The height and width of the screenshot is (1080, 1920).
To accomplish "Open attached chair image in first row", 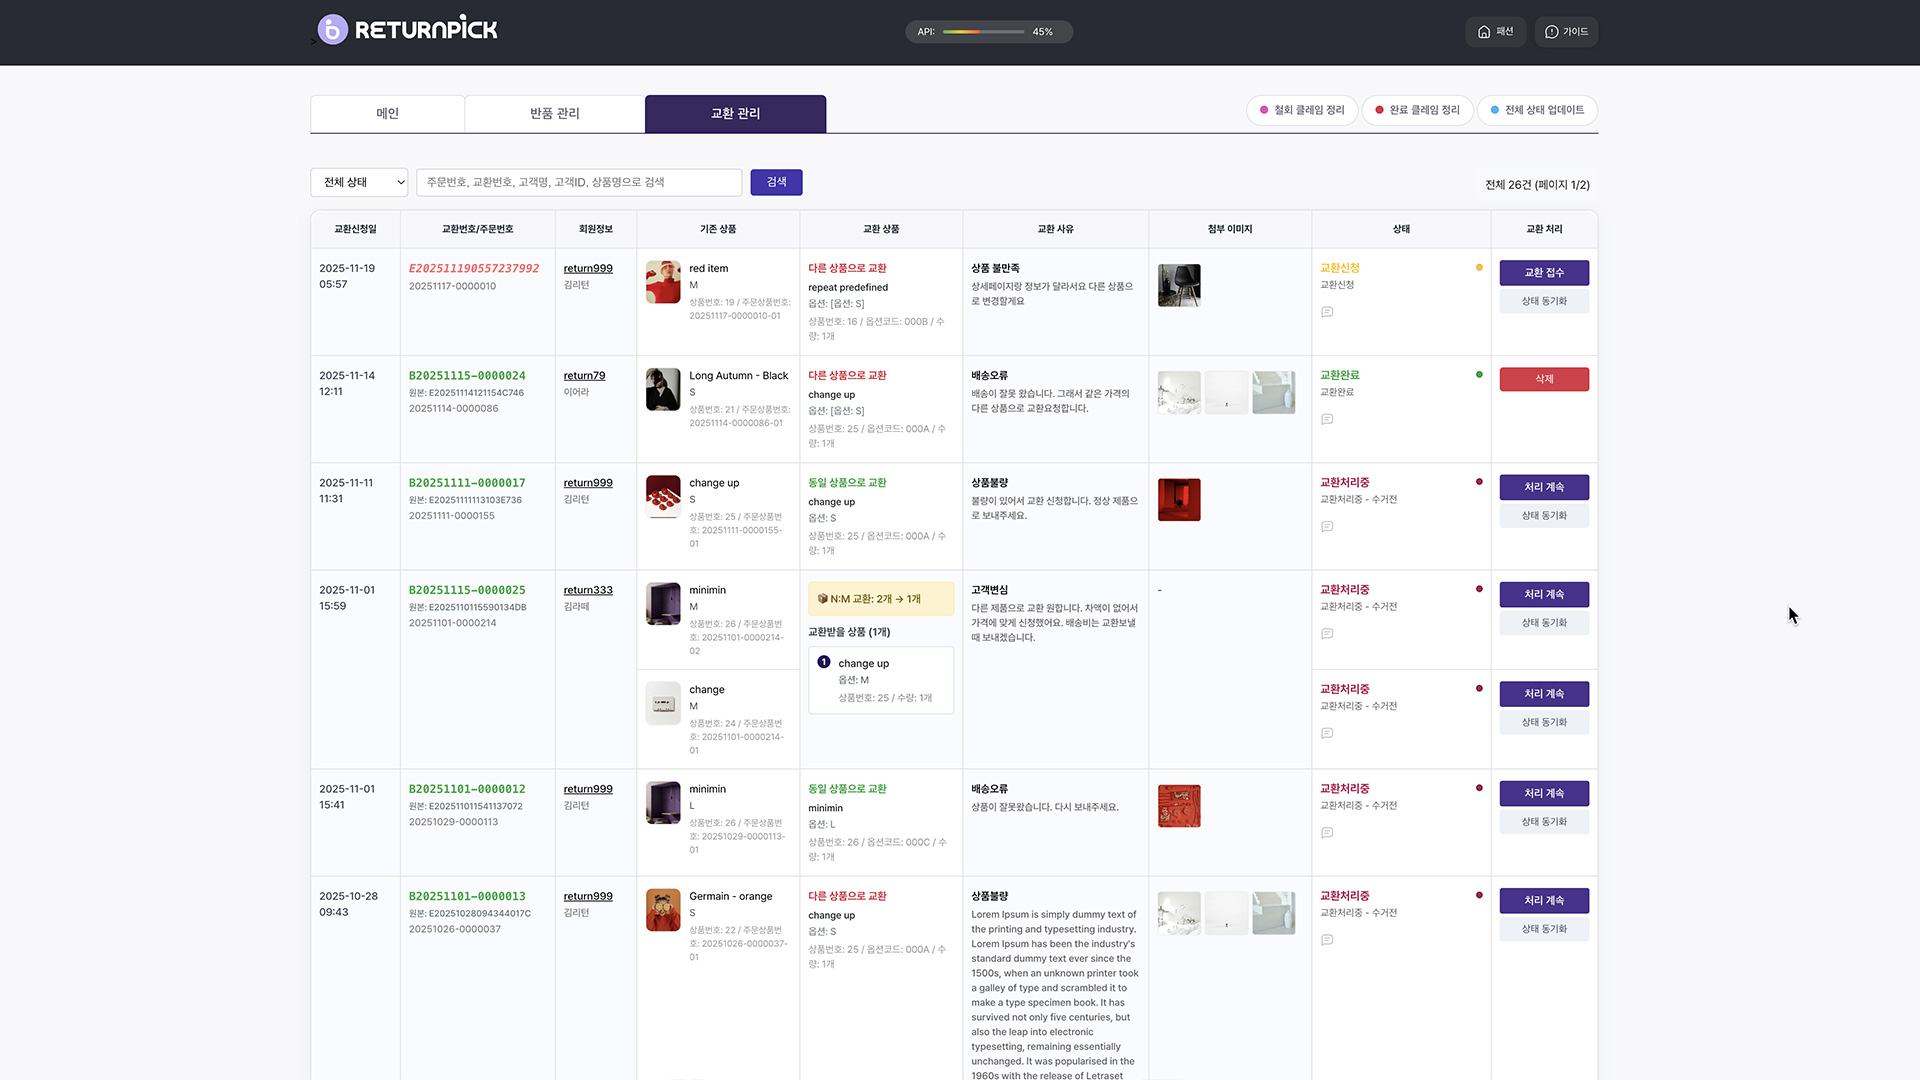I will (1179, 285).
